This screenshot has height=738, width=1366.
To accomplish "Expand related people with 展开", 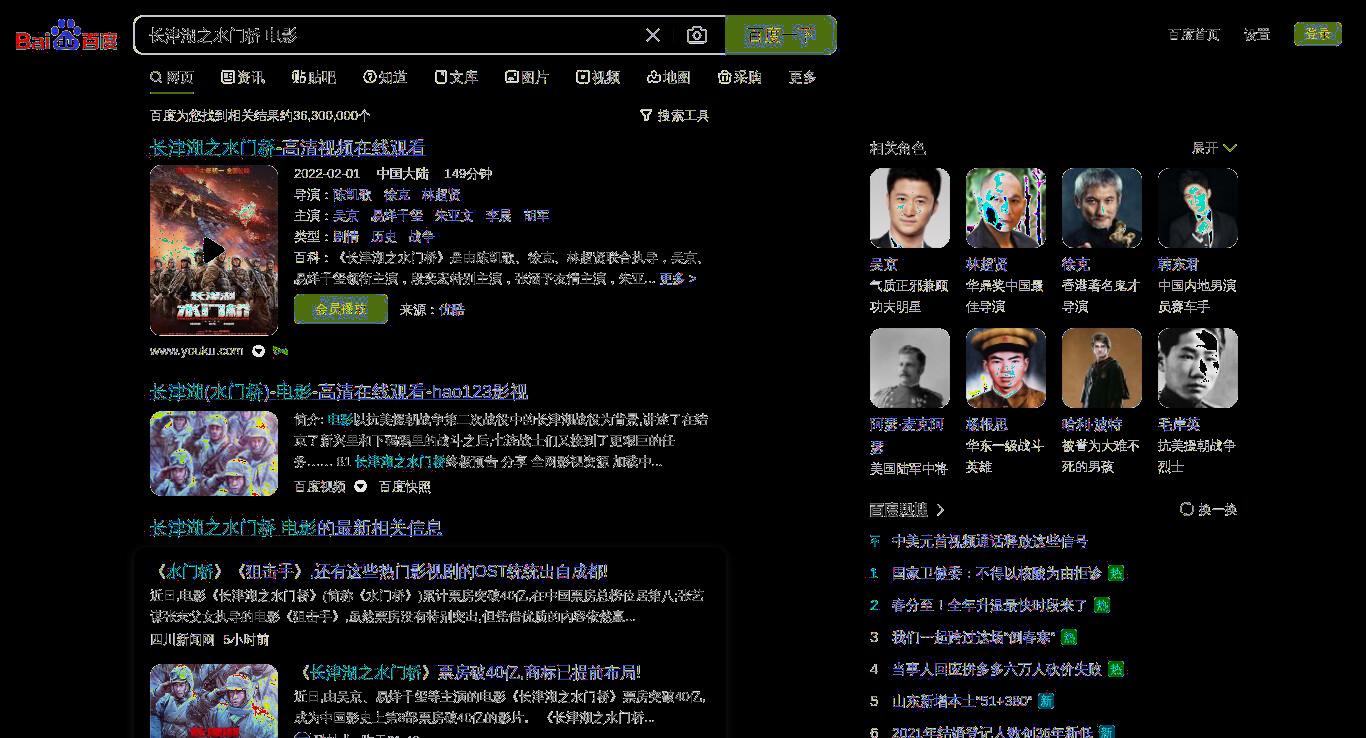I will click(x=1214, y=148).
